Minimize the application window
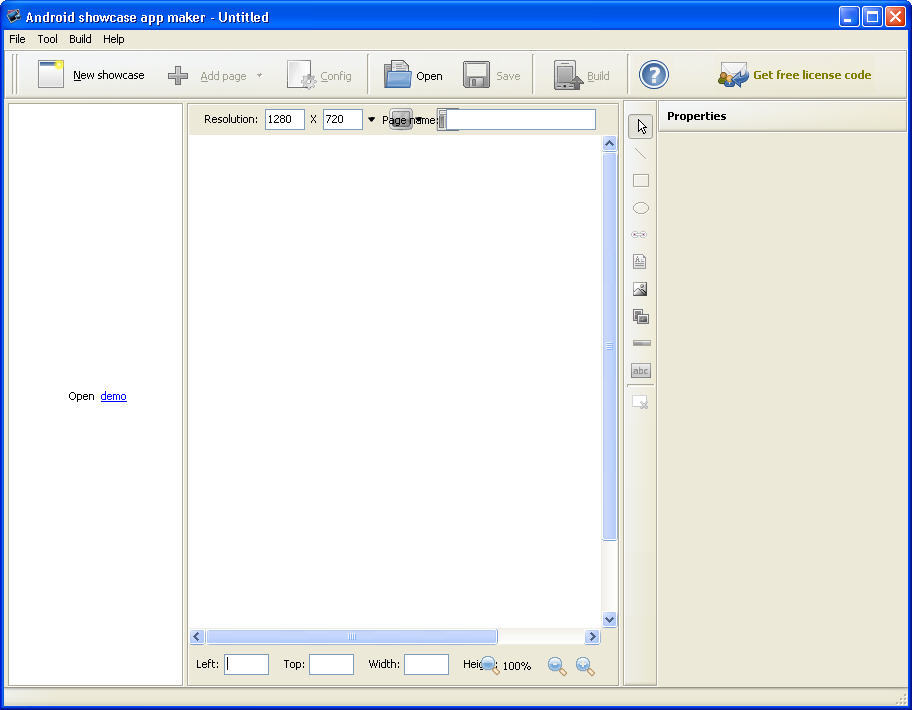This screenshot has width=912, height=710. click(849, 17)
